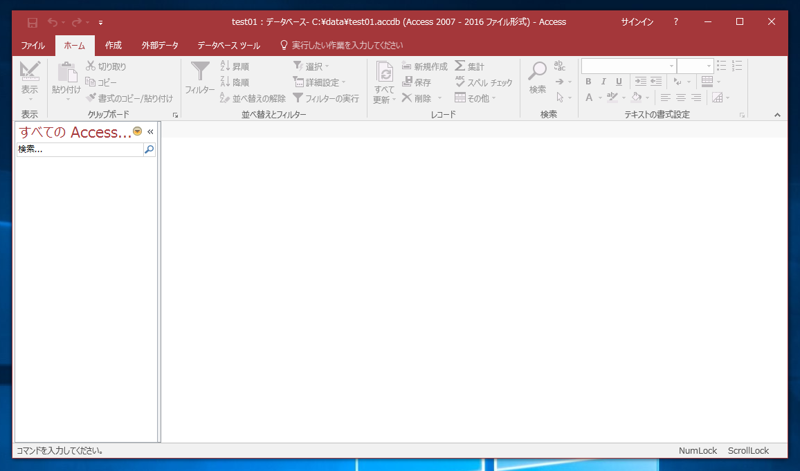The width and height of the screenshot is (800, 471).
Task: Open the データベース ツール tab
Action: [229, 45]
